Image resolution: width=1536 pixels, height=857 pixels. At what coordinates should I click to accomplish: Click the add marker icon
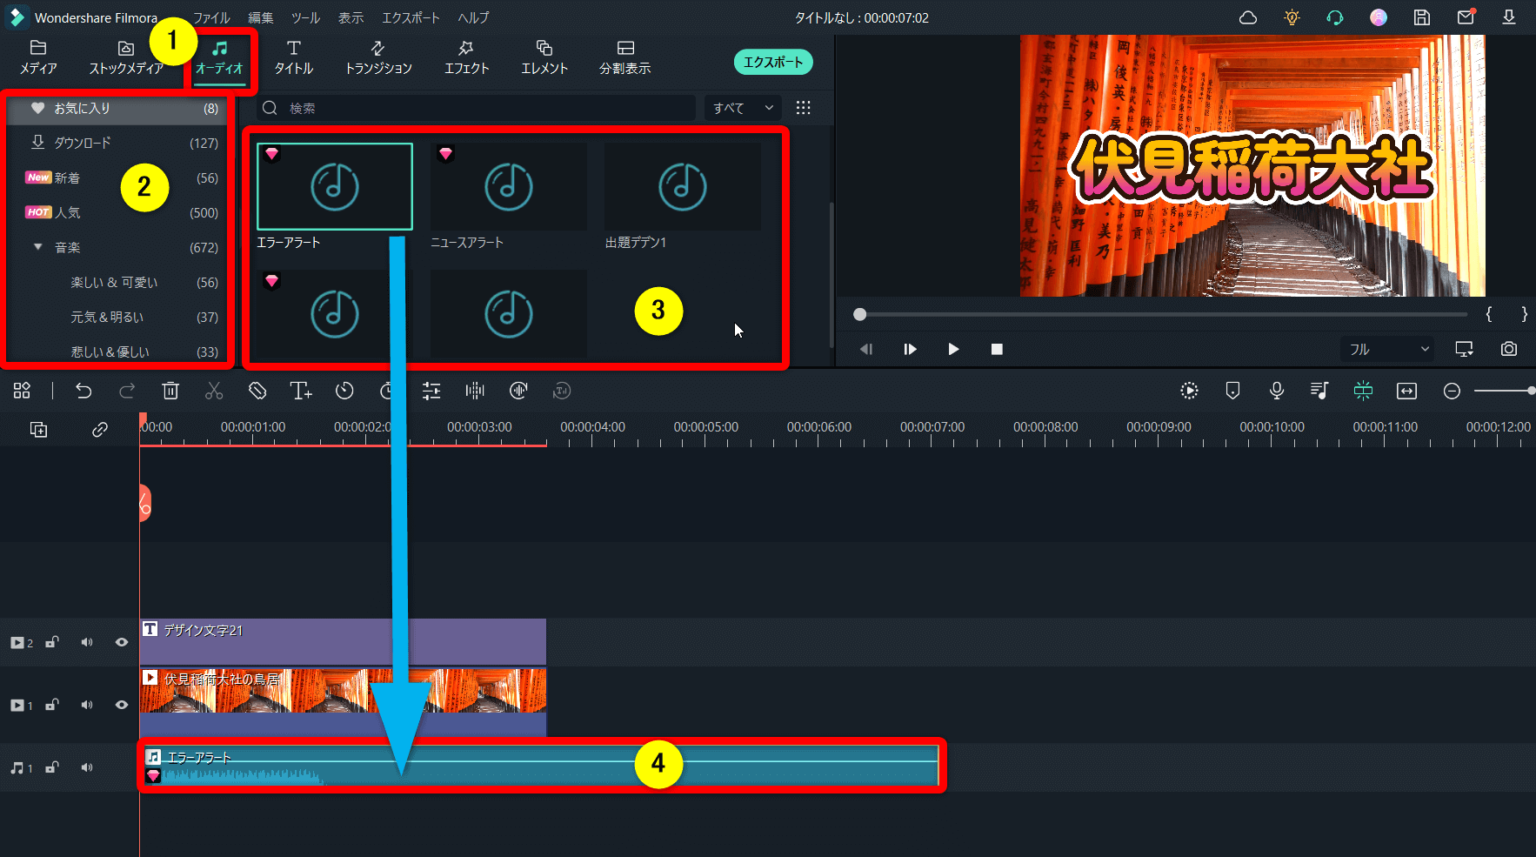tap(1232, 390)
